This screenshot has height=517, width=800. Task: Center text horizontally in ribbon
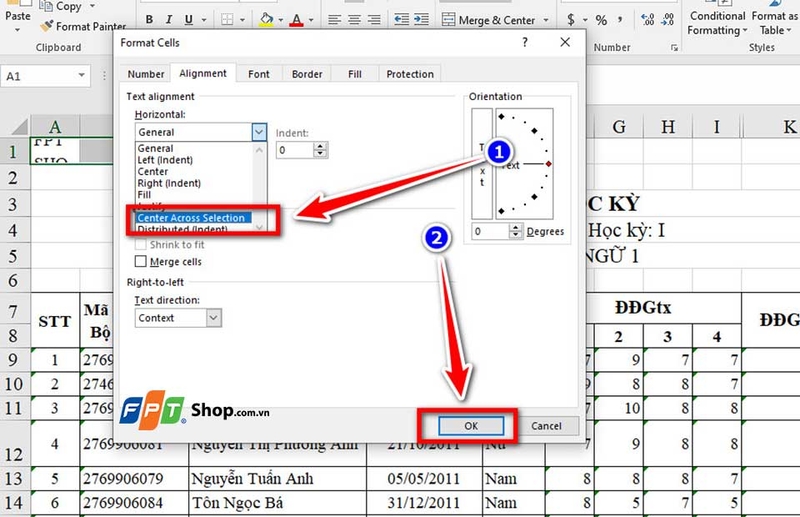pos(354,20)
